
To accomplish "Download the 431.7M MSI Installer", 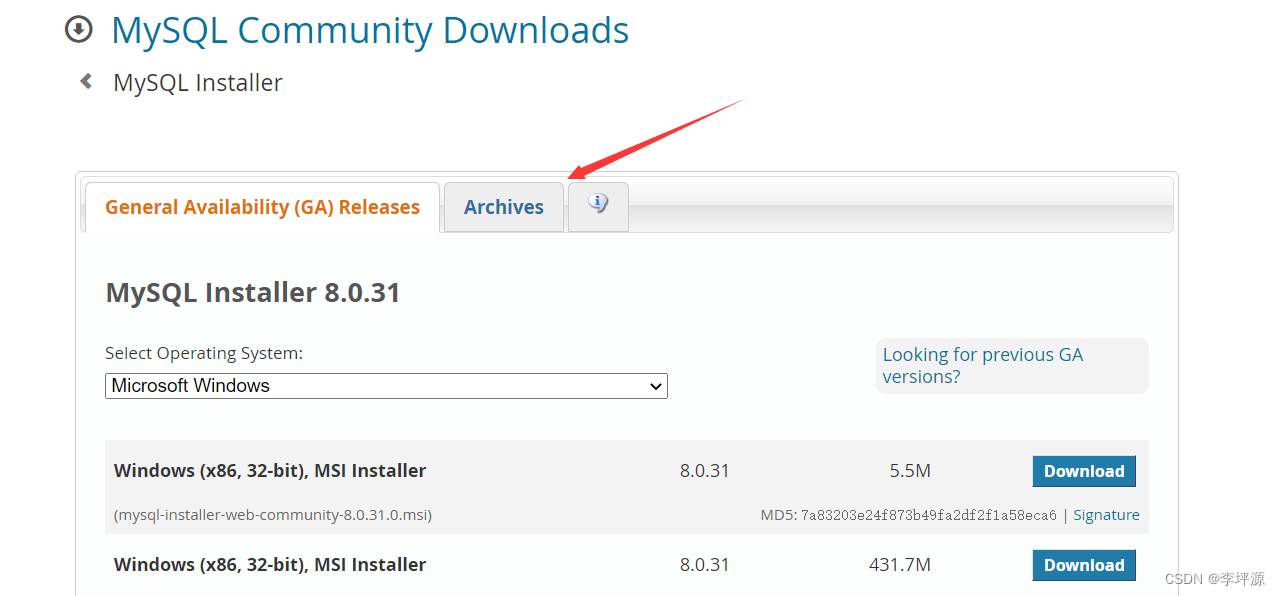I will [1084, 565].
